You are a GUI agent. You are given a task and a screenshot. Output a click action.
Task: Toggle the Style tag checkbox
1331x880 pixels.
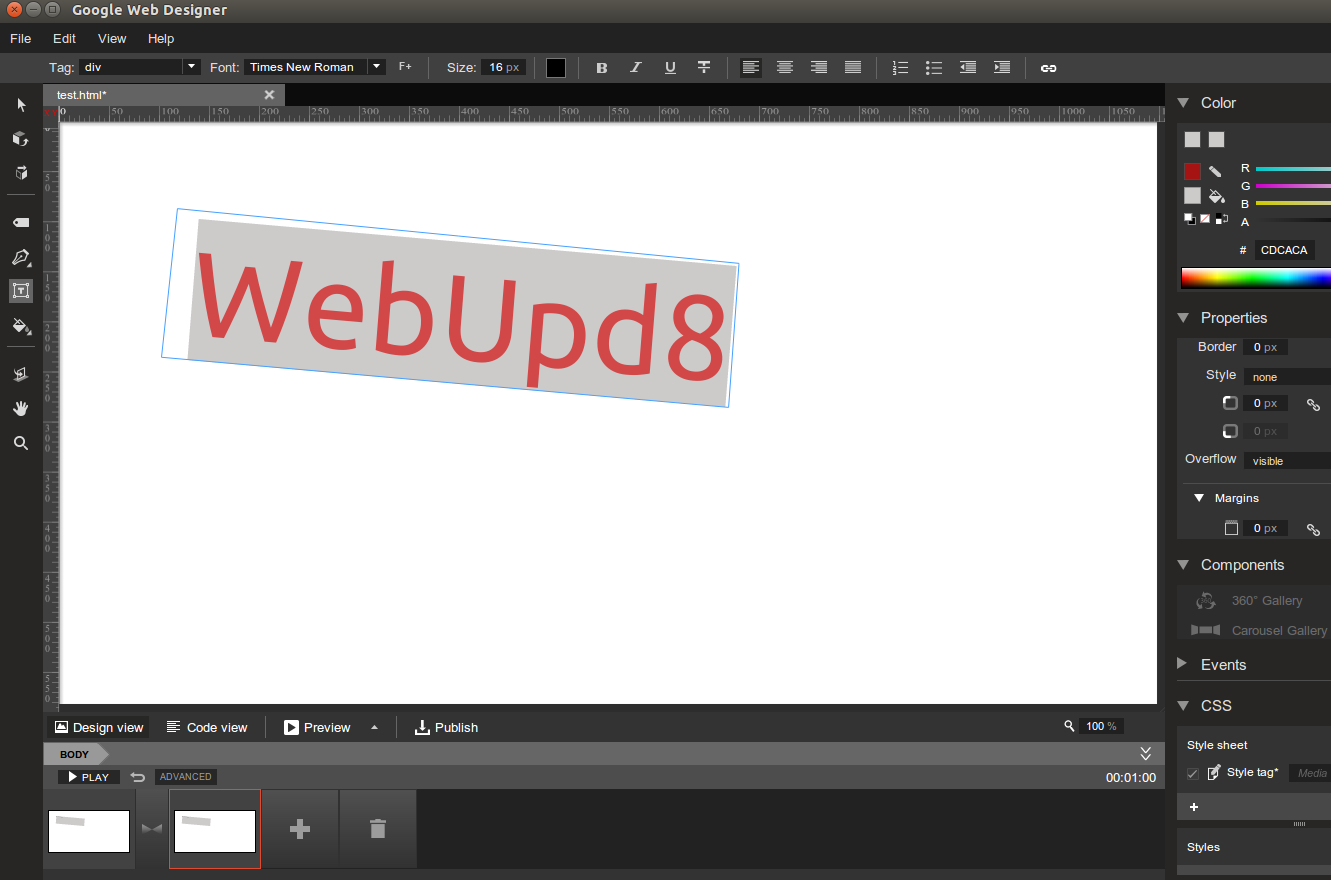tap(1192, 773)
